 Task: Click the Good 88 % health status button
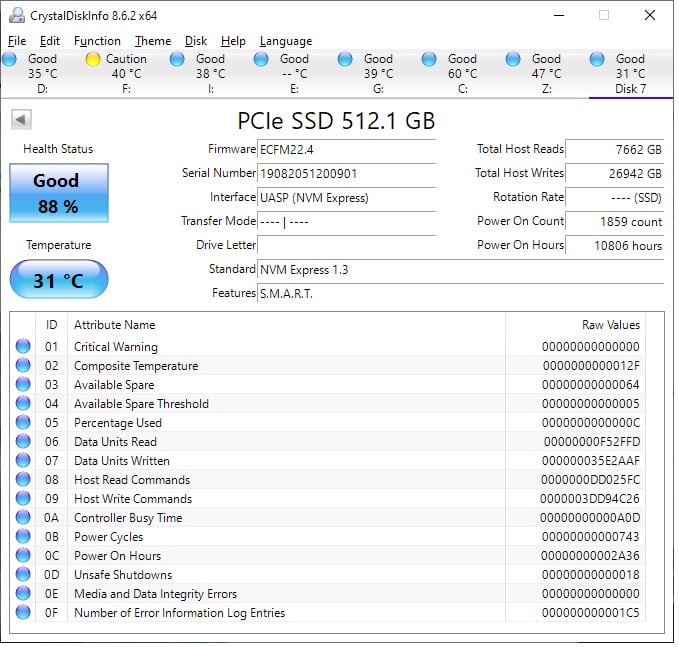(59, 193)
